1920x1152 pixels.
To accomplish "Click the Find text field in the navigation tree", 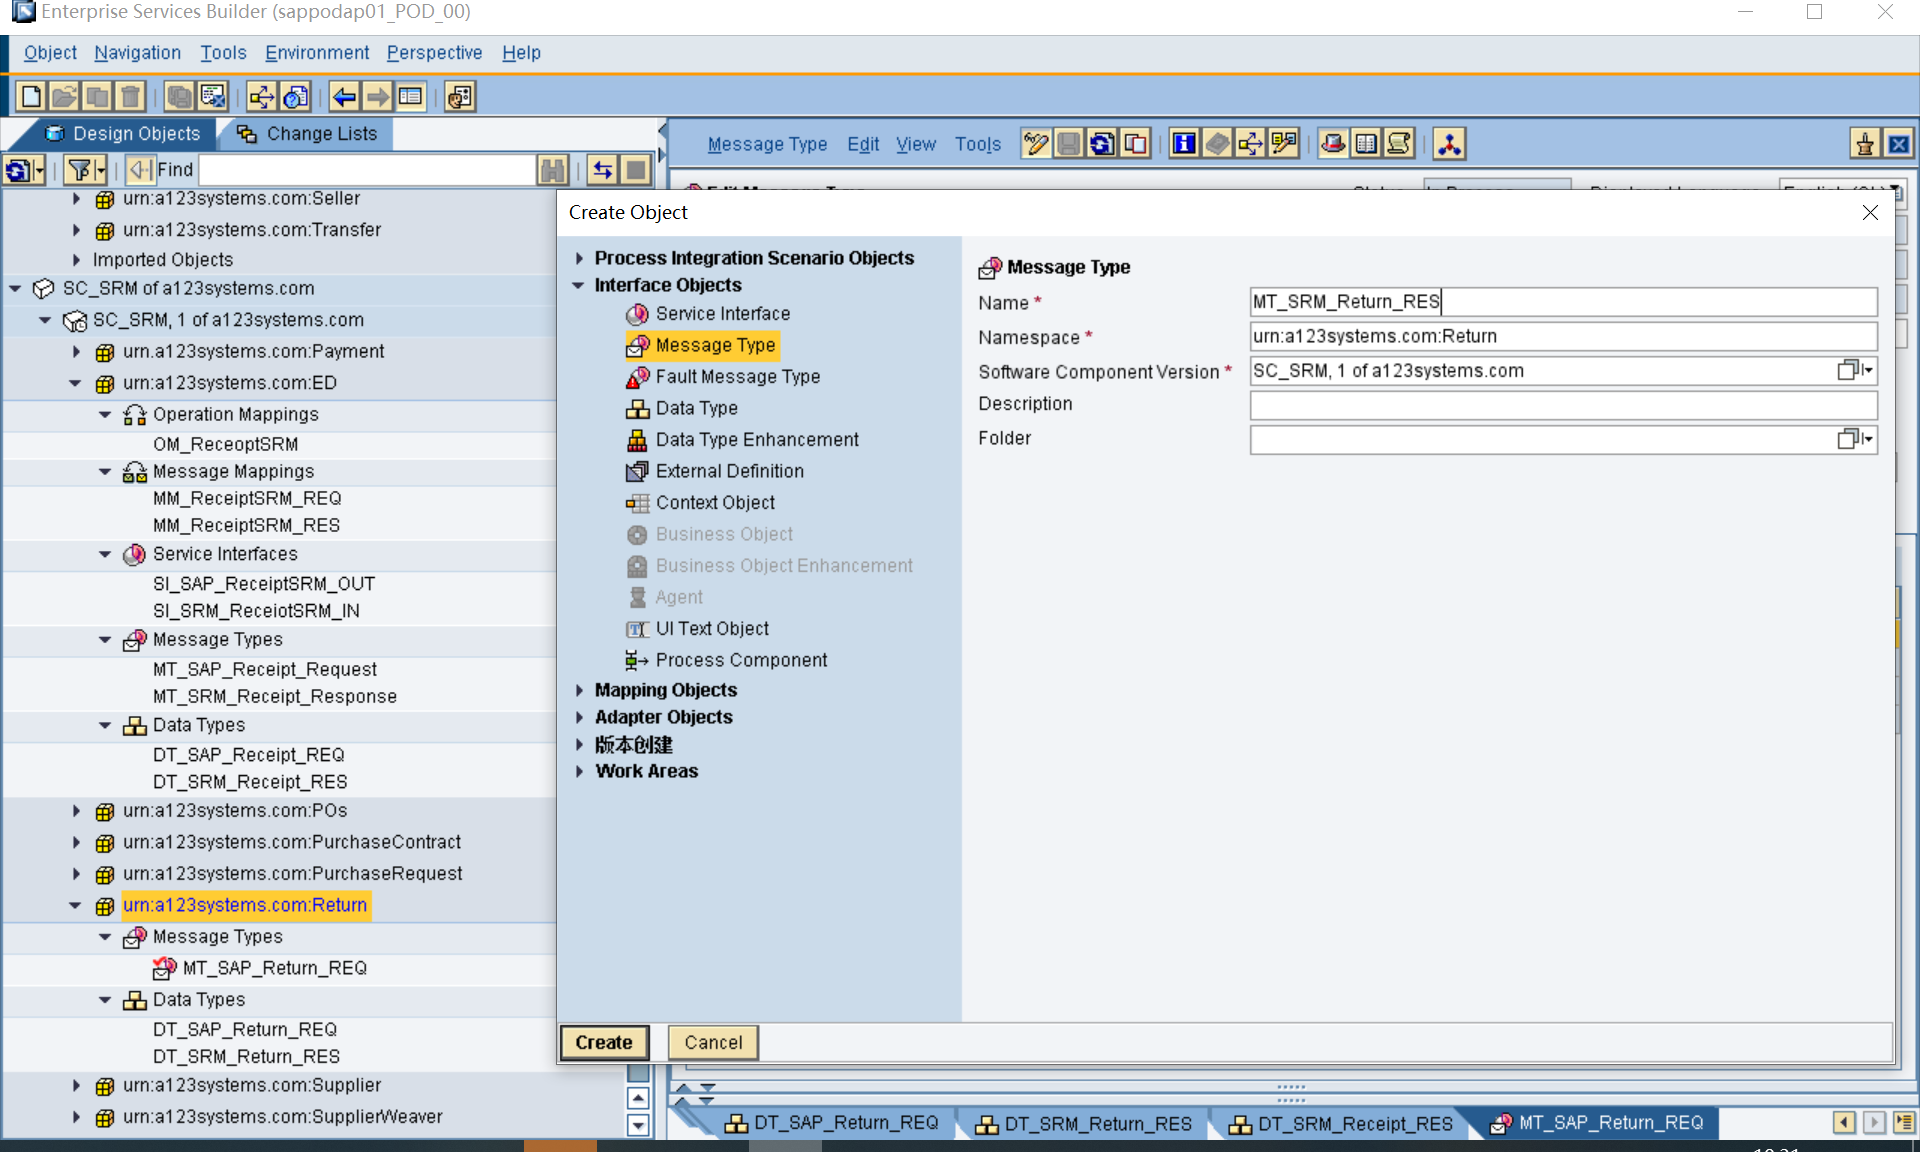I will [x=367, y=170].
